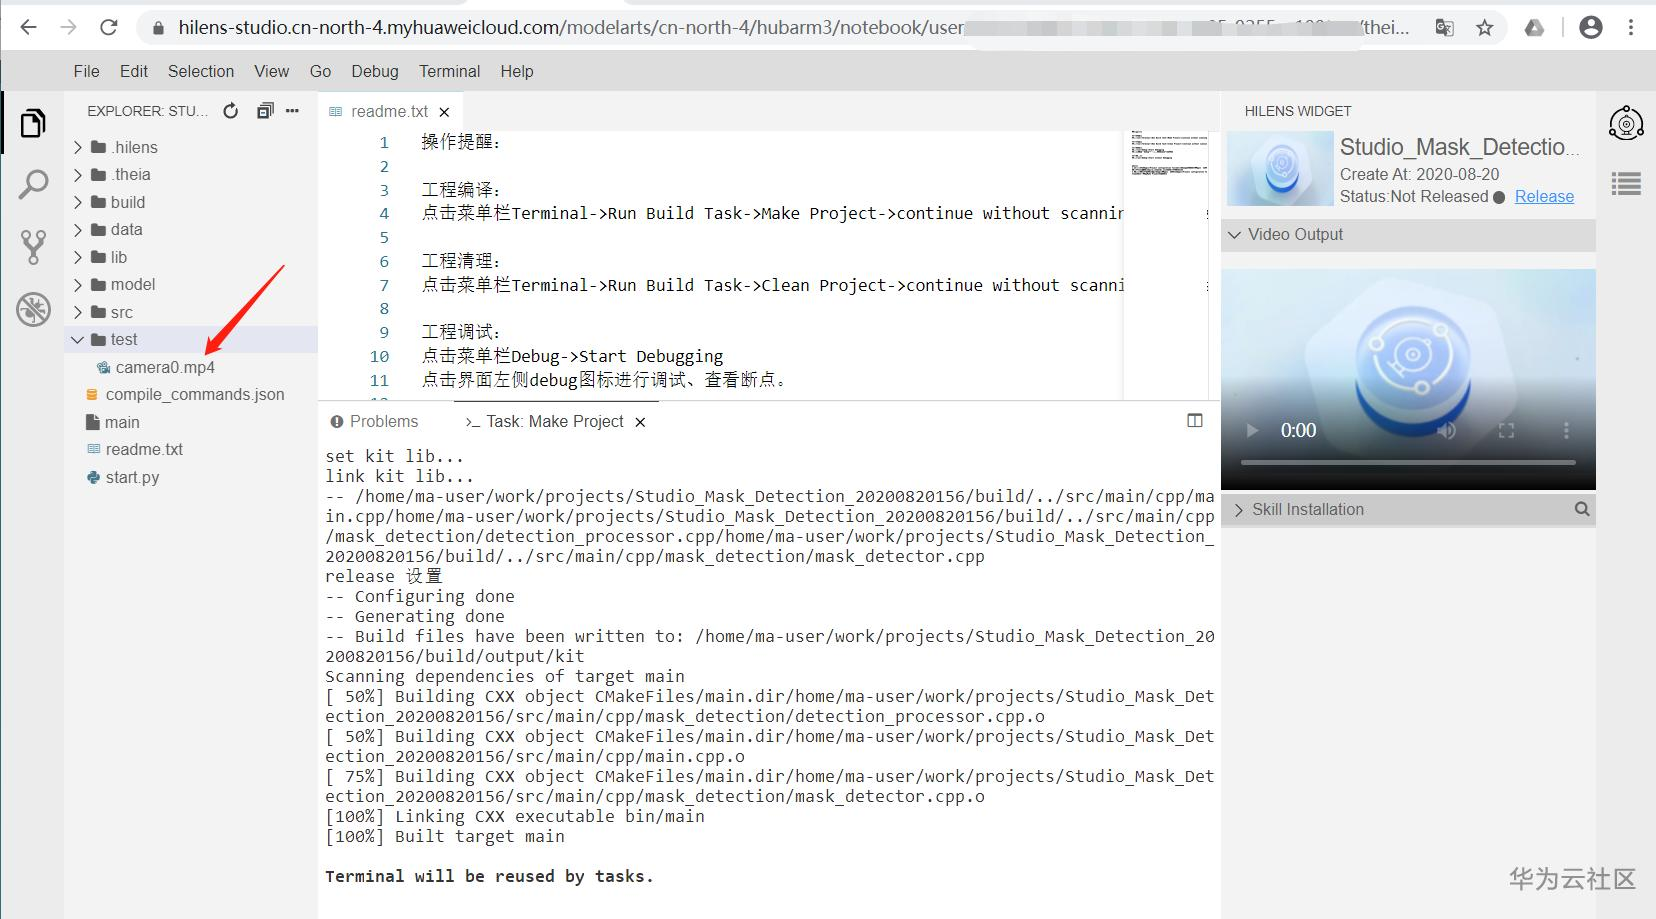The width and height of the screenshot is (1656, 919).
Task: Select the Task: Make Project terminal tab
Action: [555, 422]
